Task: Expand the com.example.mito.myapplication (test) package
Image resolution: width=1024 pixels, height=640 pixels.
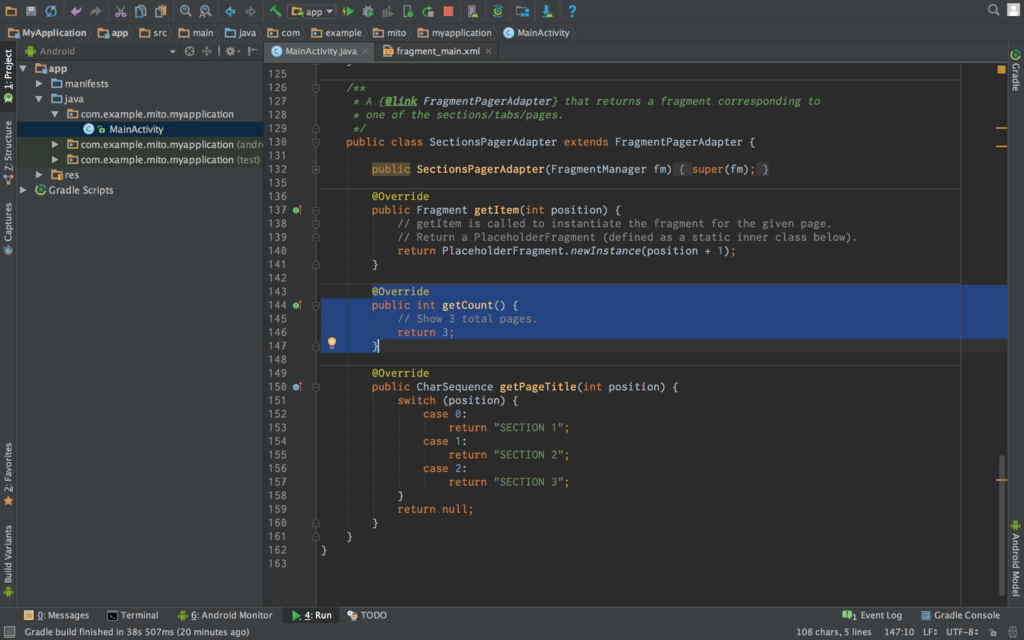Action: [x=55, y=160]
